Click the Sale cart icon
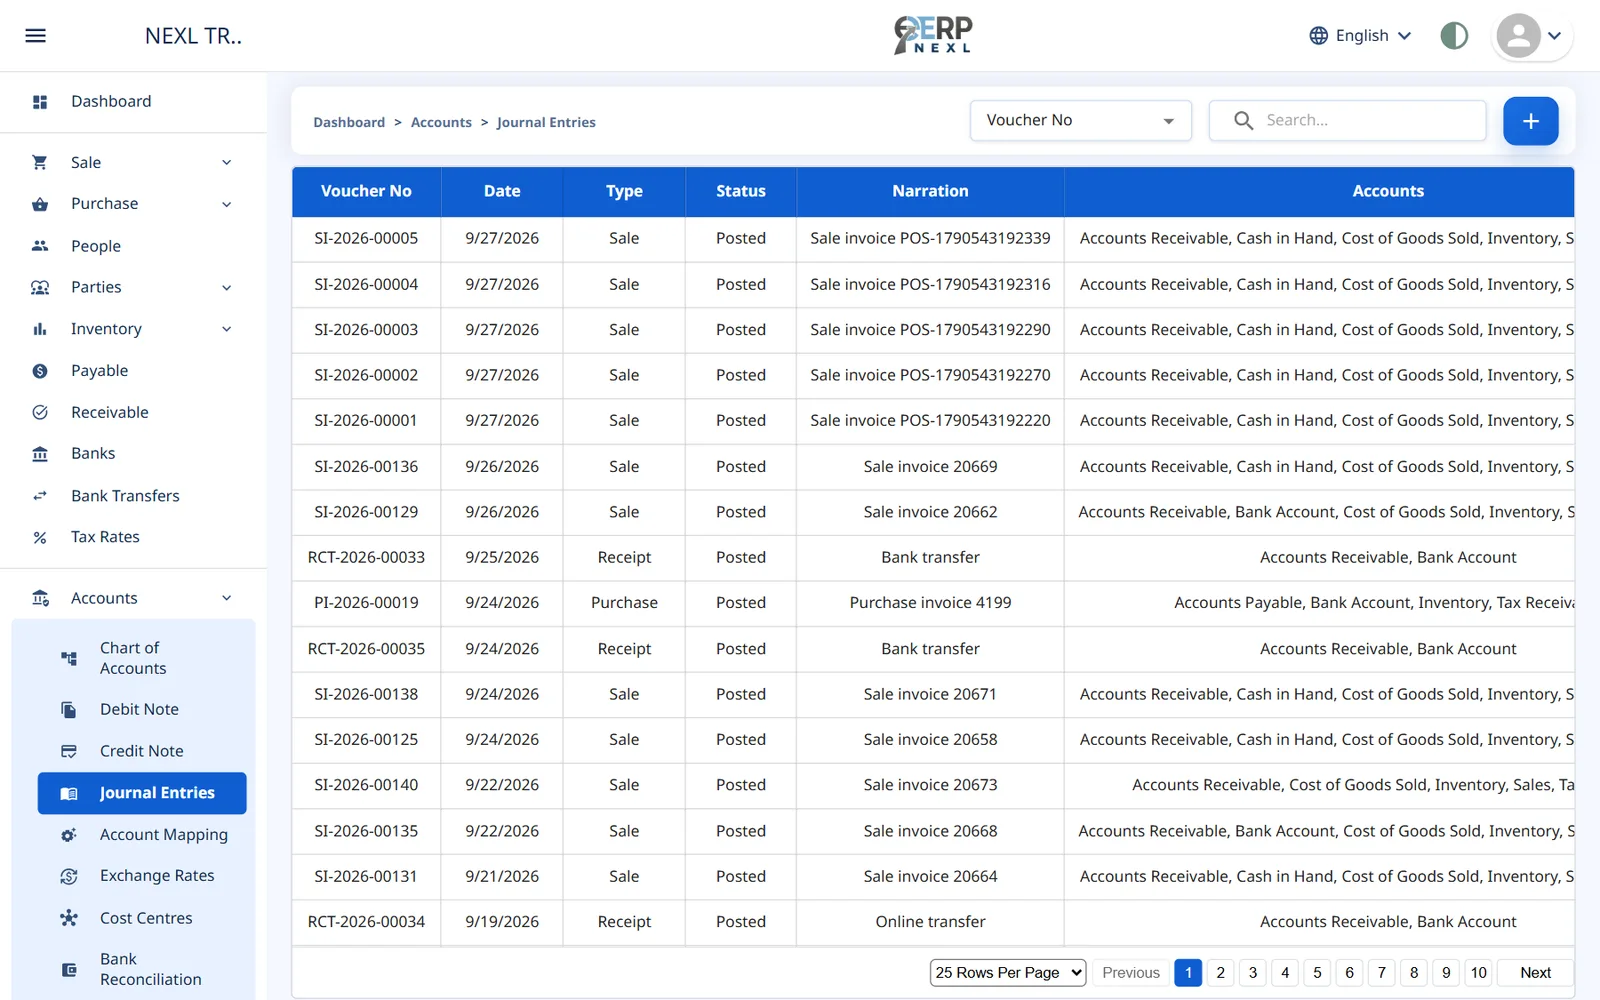Image resolution: width=1600 pixels, height=1000 pixels. coord(40,162)
